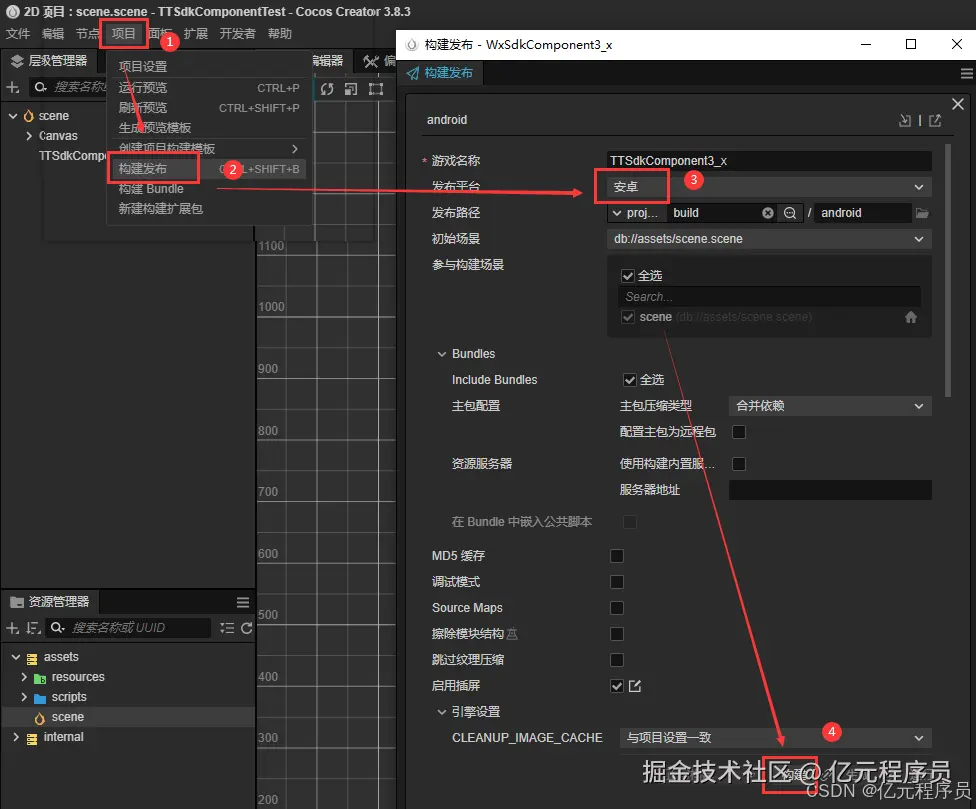Image resolution: width=976 pixels, height=809 pixels.
Task: Click the 服务器地址 input field
Action: coord(830,490)
